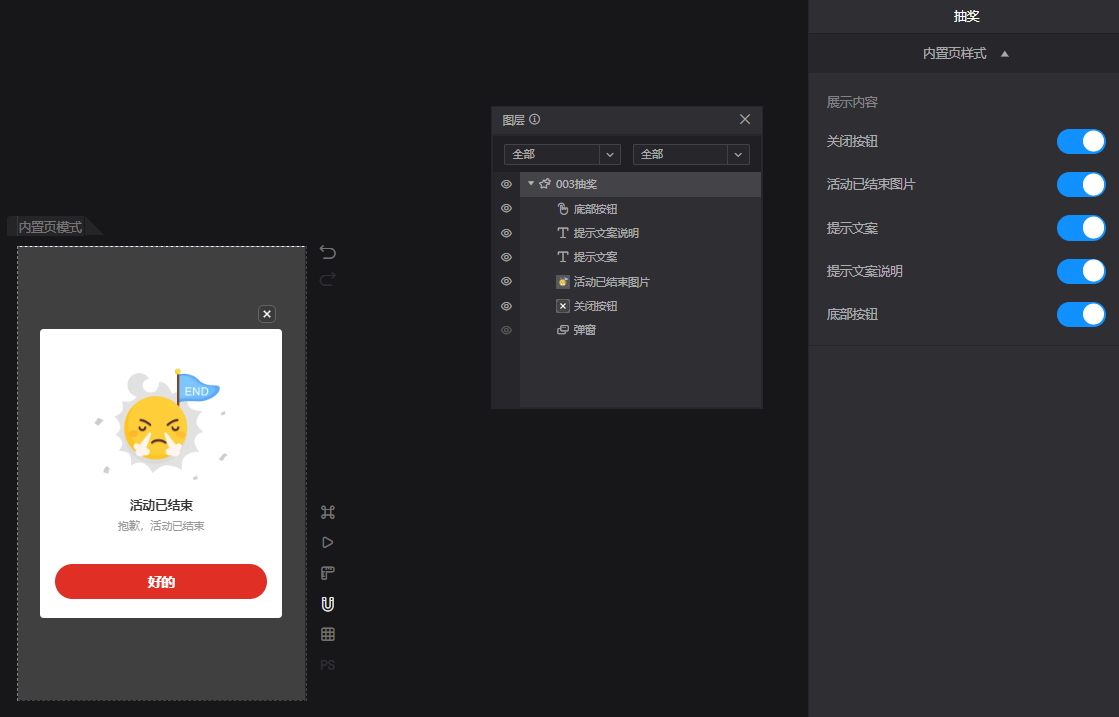Select the 关闭按钮 layer row
The image size is (1119, 717).
[640, 306]
